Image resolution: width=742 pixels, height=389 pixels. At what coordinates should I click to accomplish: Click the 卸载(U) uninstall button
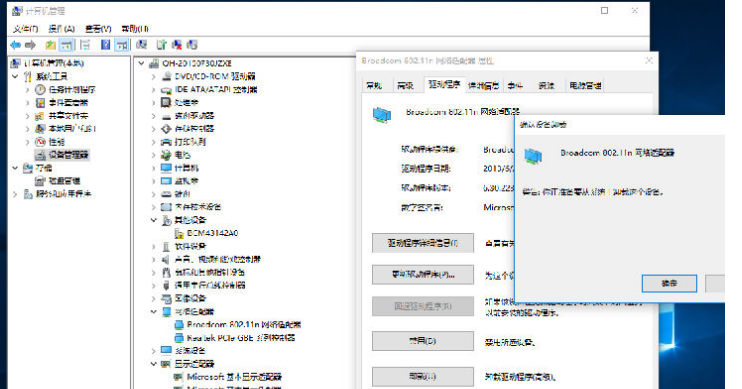(423, 377)
